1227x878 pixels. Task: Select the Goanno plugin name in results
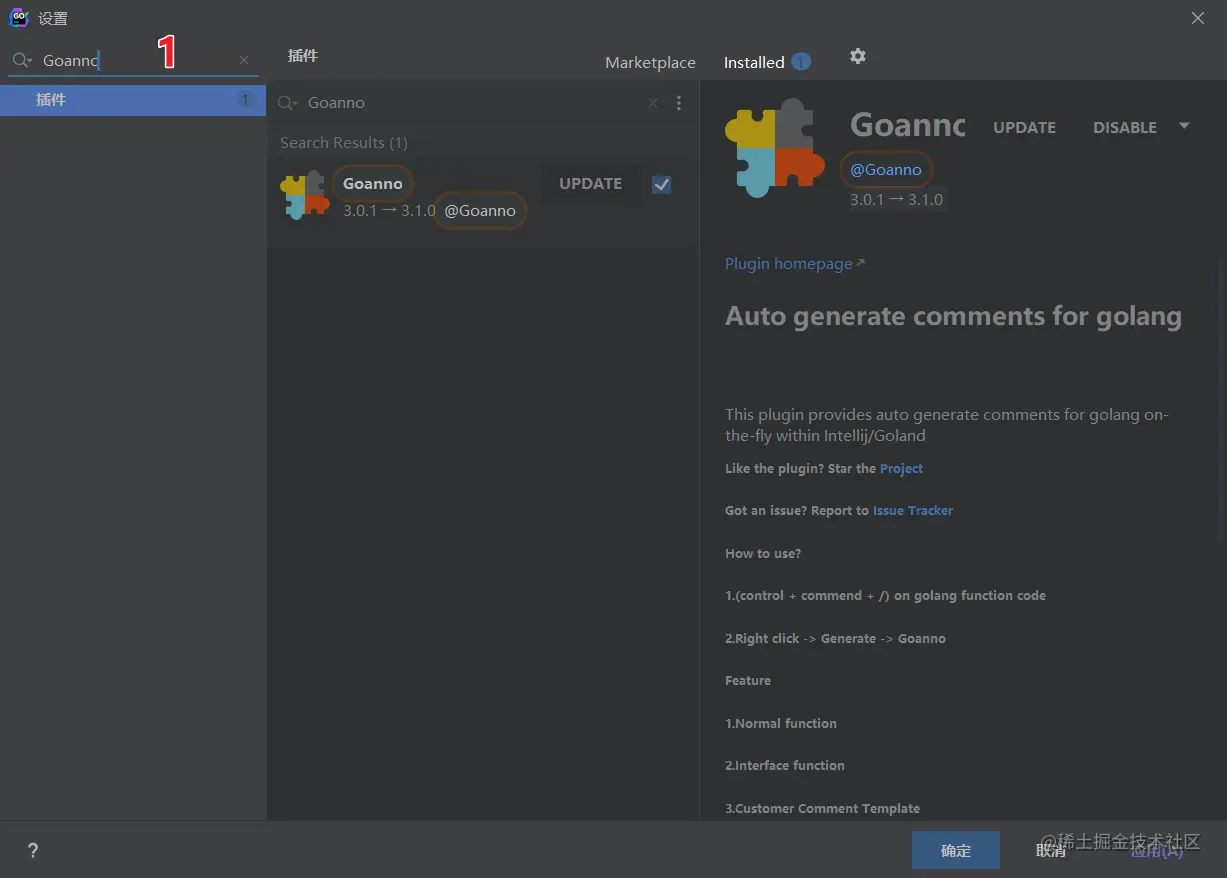[373, 184]
